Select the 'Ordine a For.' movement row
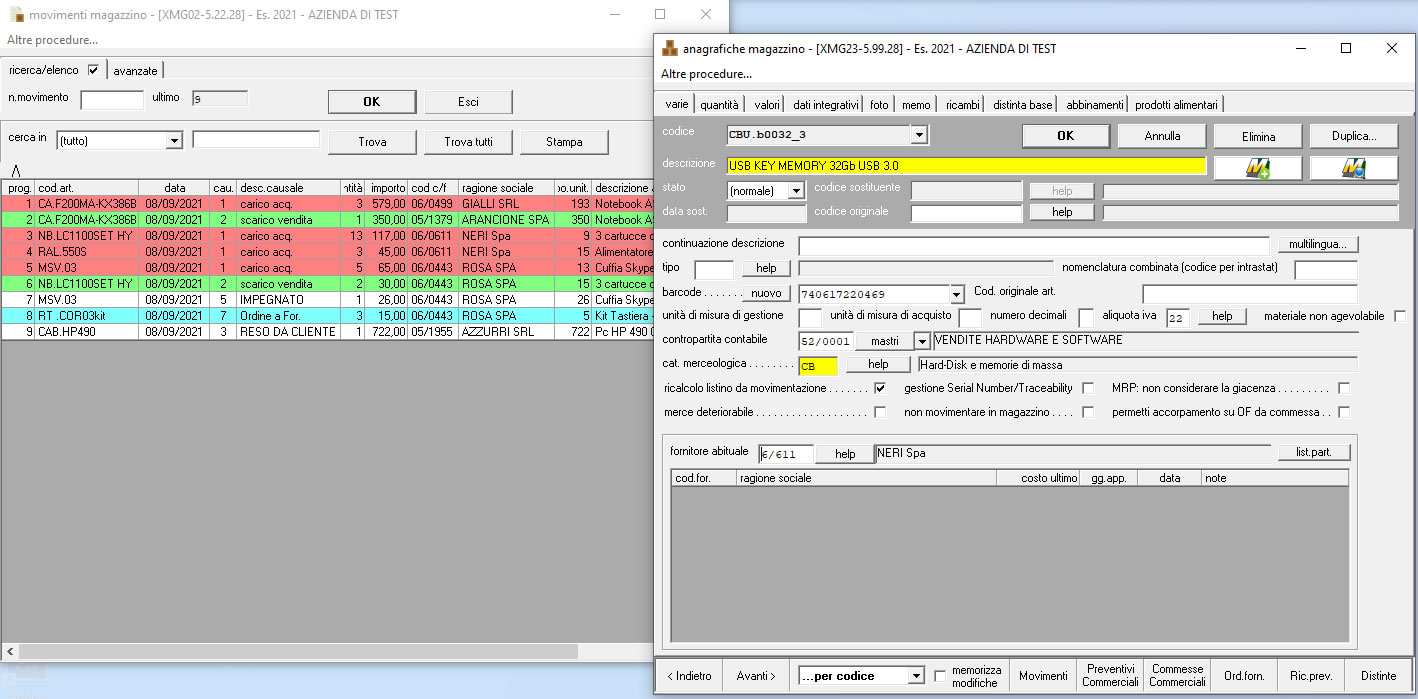 coord(327,316)
